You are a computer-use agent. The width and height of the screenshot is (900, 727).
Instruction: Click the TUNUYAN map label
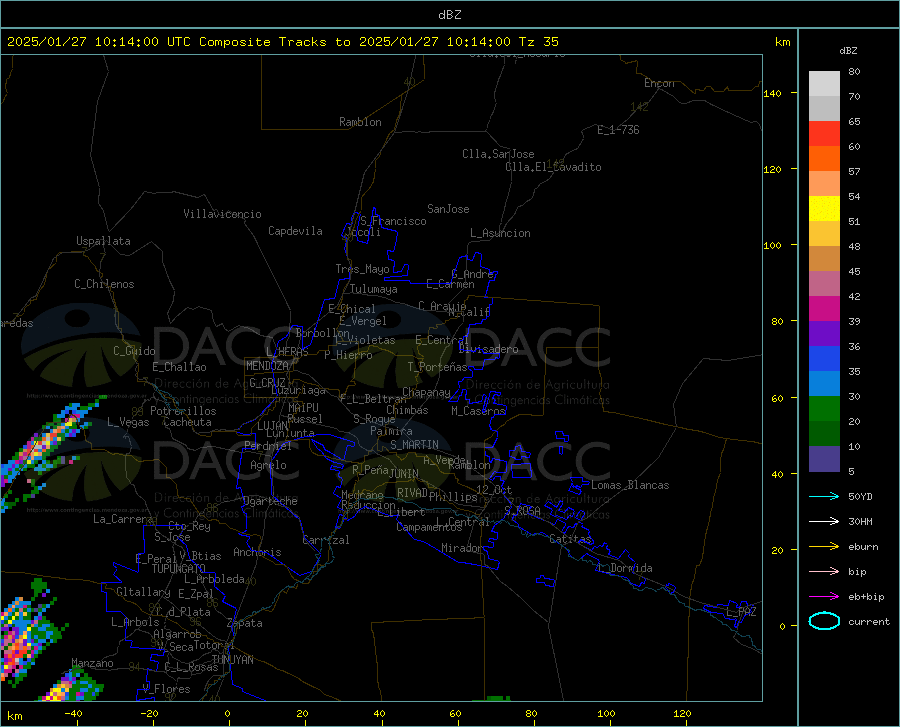point(232,660)
